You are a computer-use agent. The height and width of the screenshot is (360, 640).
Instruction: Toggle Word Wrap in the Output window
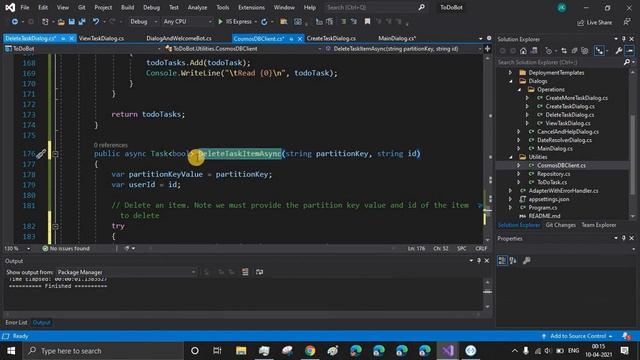pyautogui.click(x=260, y=272)
